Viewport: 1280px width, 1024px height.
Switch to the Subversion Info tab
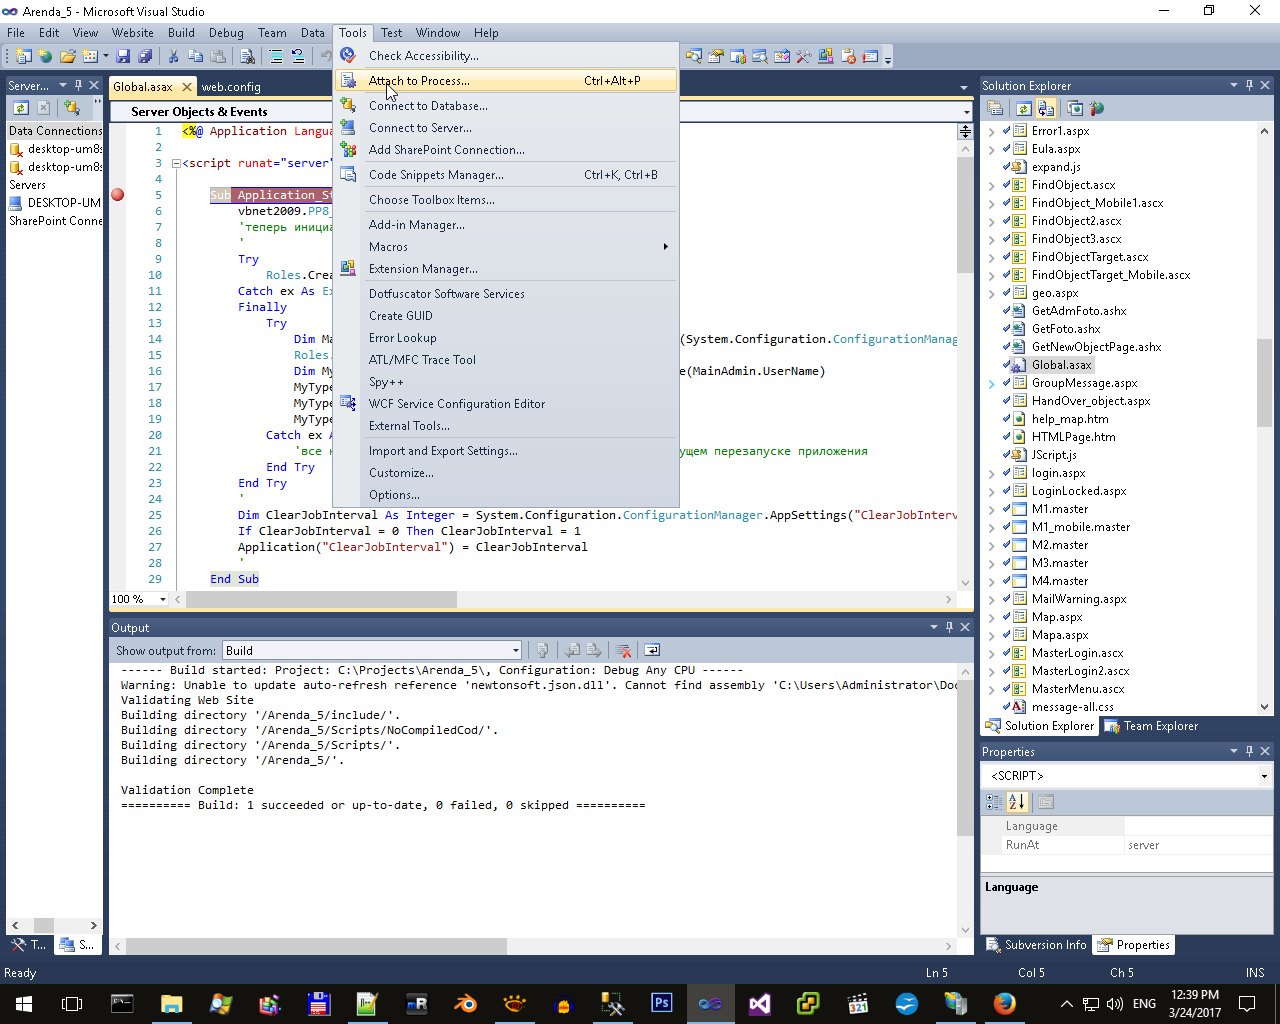tap(1037, 945)
